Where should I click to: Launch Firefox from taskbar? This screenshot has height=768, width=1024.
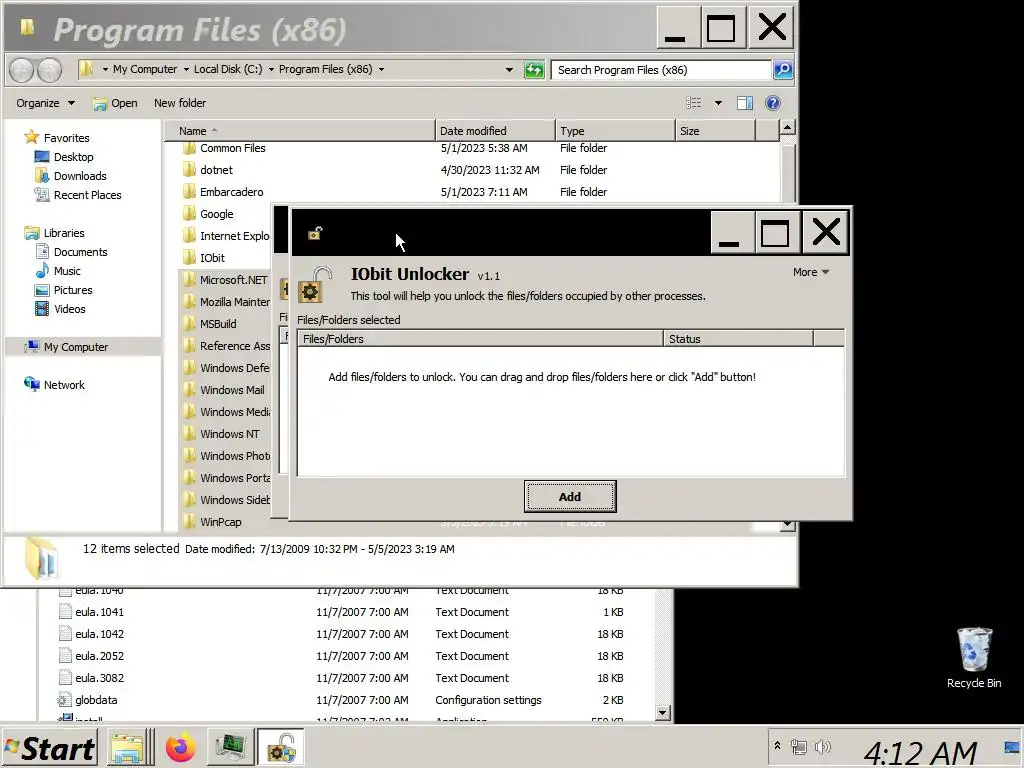tap(180, 748)
